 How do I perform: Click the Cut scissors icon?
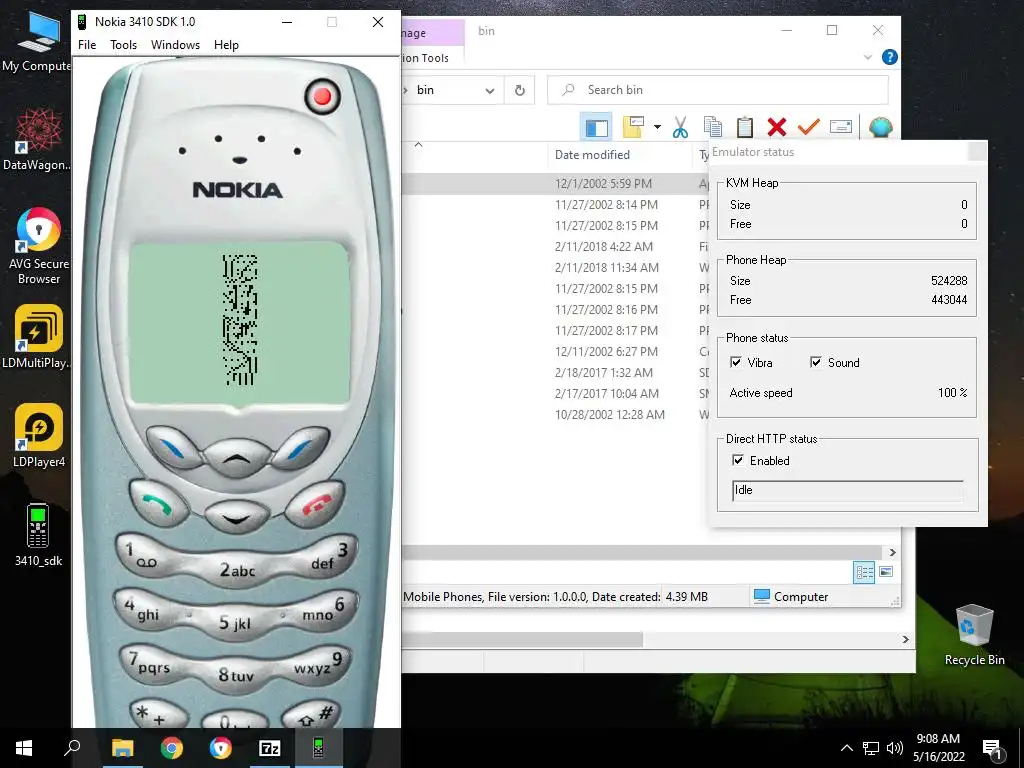click(680, 127)
